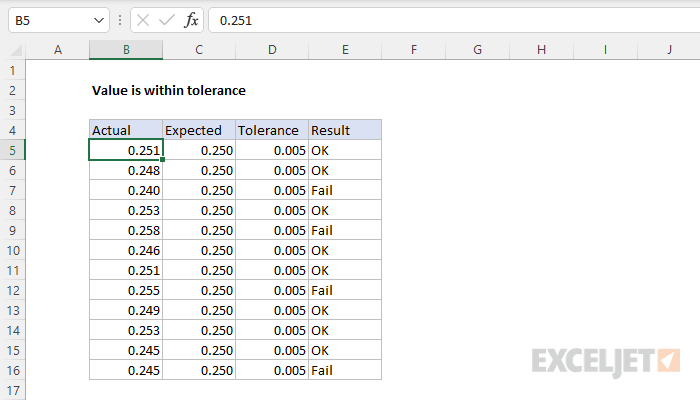This screenshot has height=400, width=700.
Task: Click the Insert Function fx icon
Action: point(191,20)
